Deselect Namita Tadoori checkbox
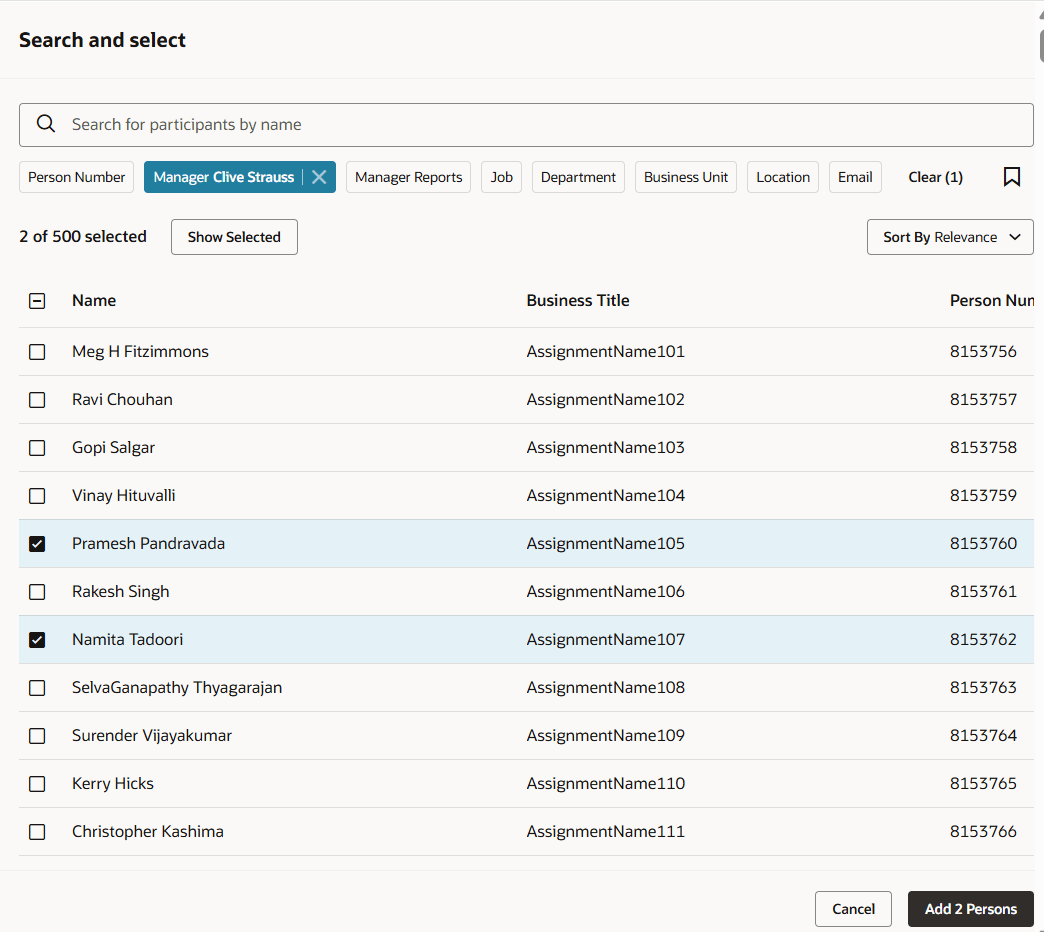 [x=37, y=639]
